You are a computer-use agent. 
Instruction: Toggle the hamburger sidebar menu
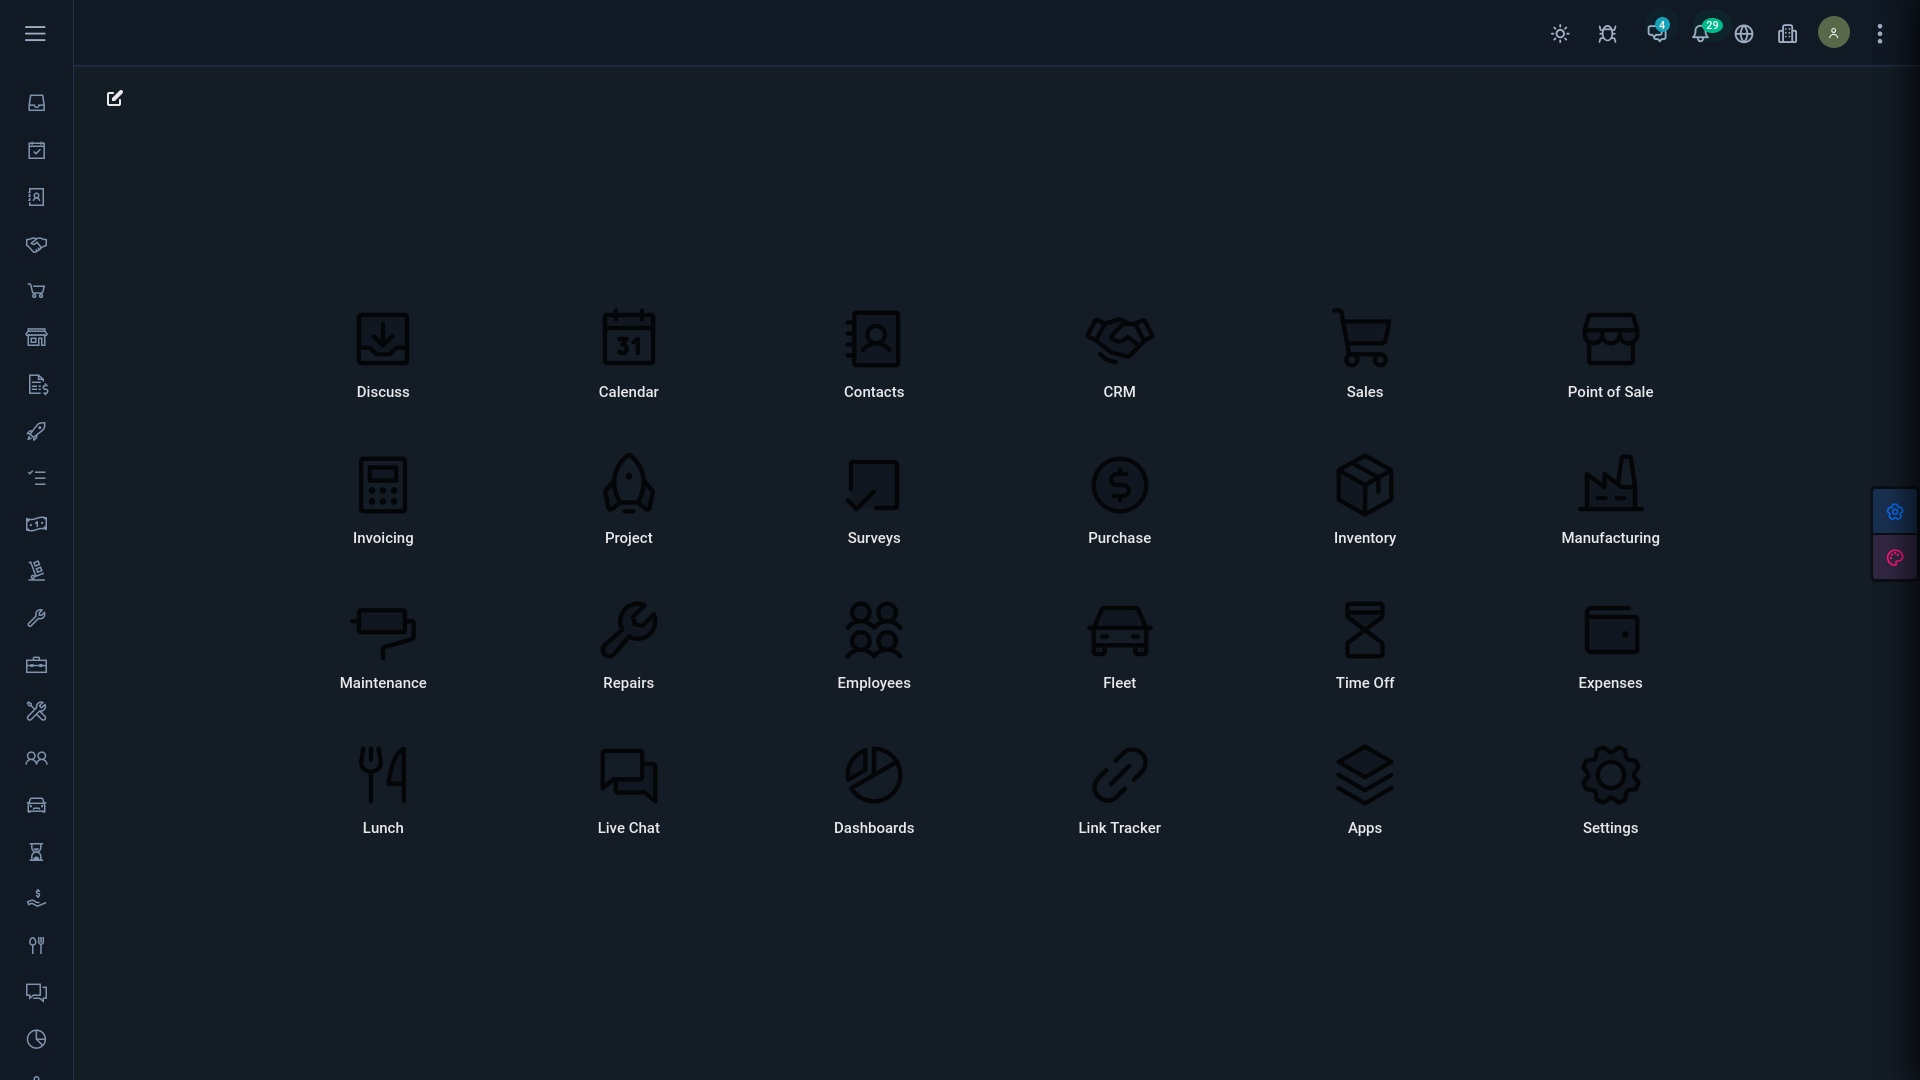35,34
